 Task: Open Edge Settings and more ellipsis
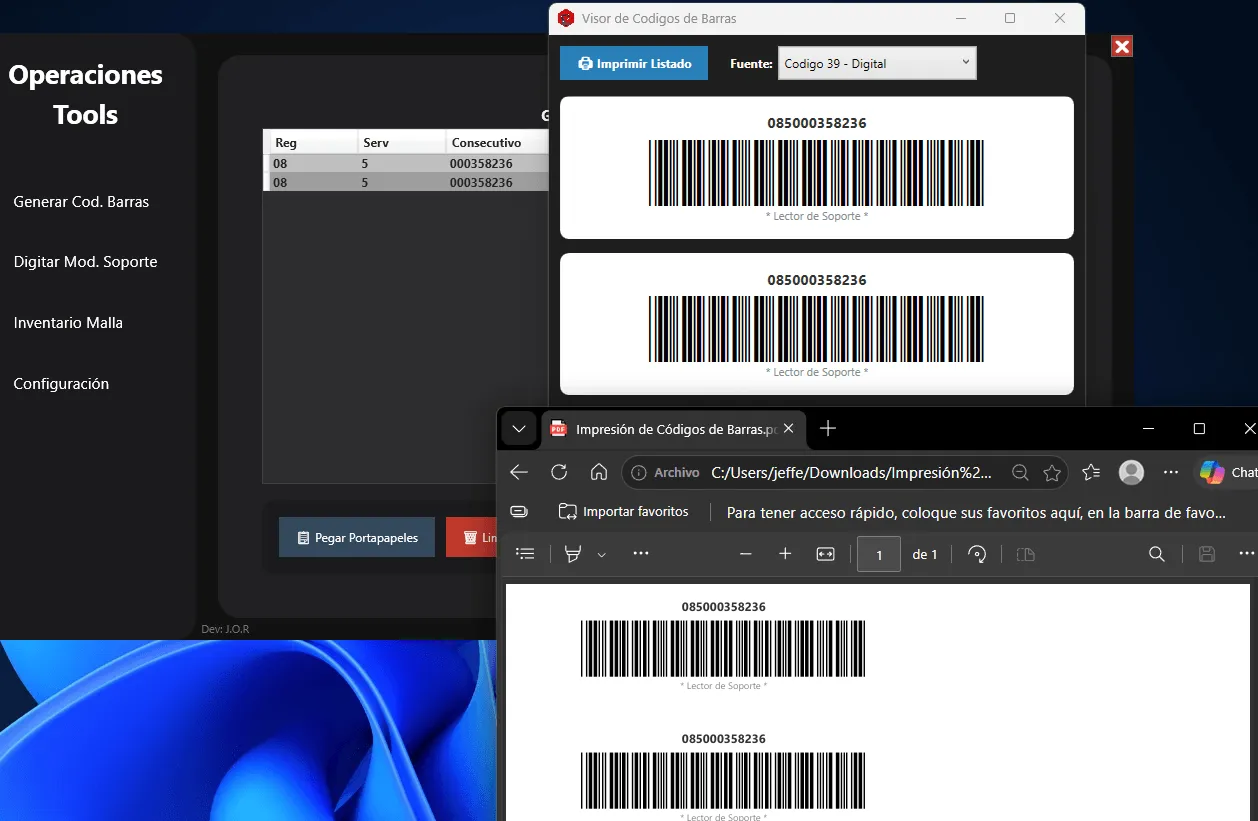click(1171, 472)
